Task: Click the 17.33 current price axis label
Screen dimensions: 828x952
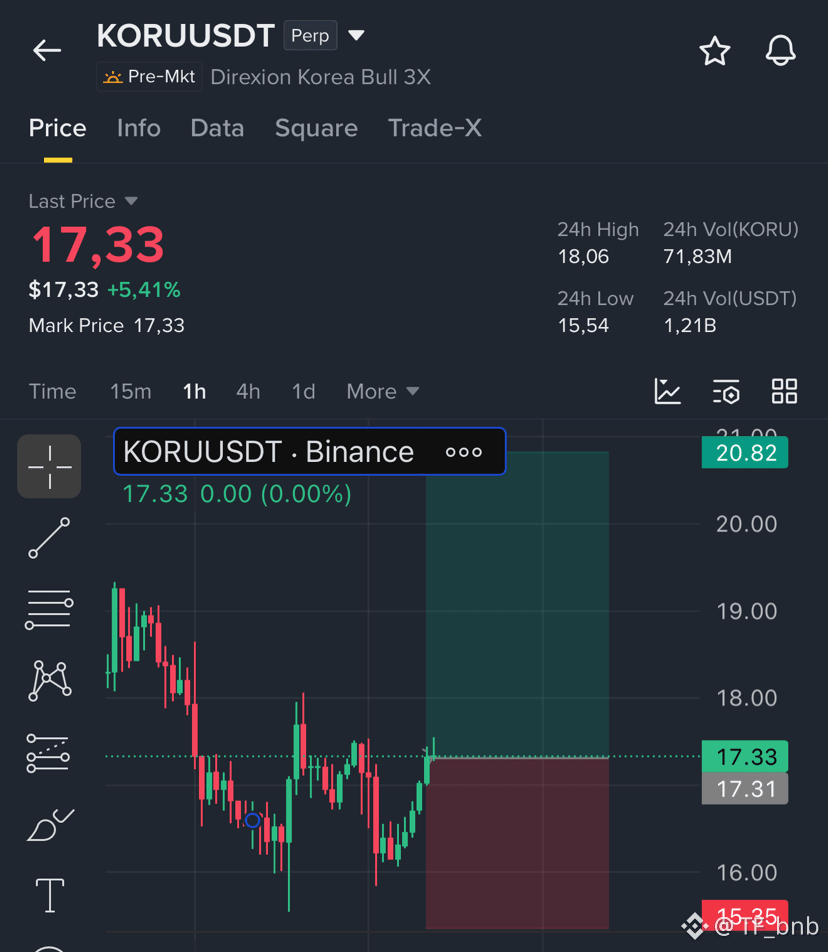Action: [745, 756]
